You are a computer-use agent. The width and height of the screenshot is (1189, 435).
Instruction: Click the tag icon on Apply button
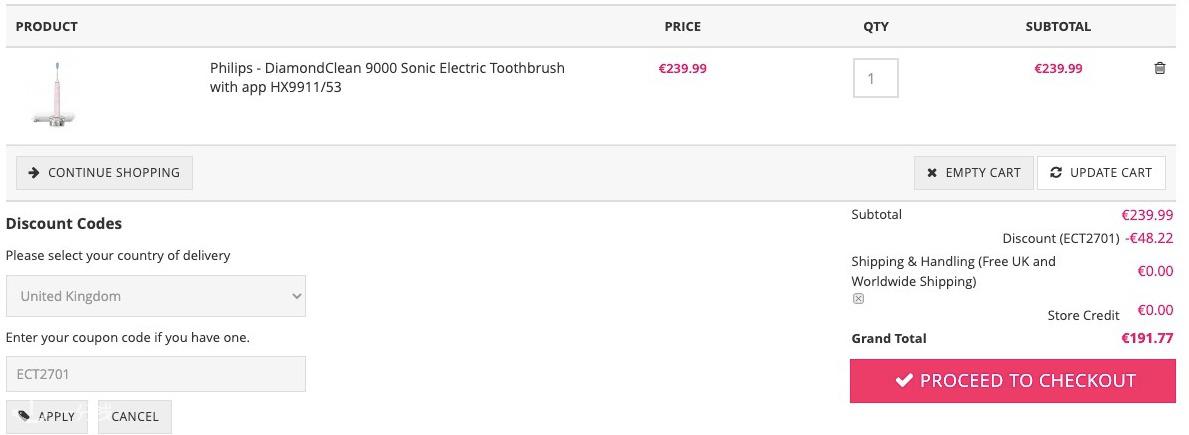(24, 416)
